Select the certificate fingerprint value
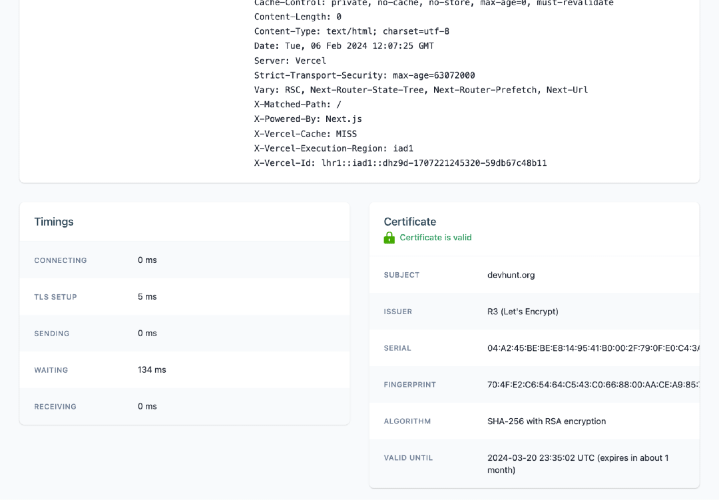 point(593,385)
